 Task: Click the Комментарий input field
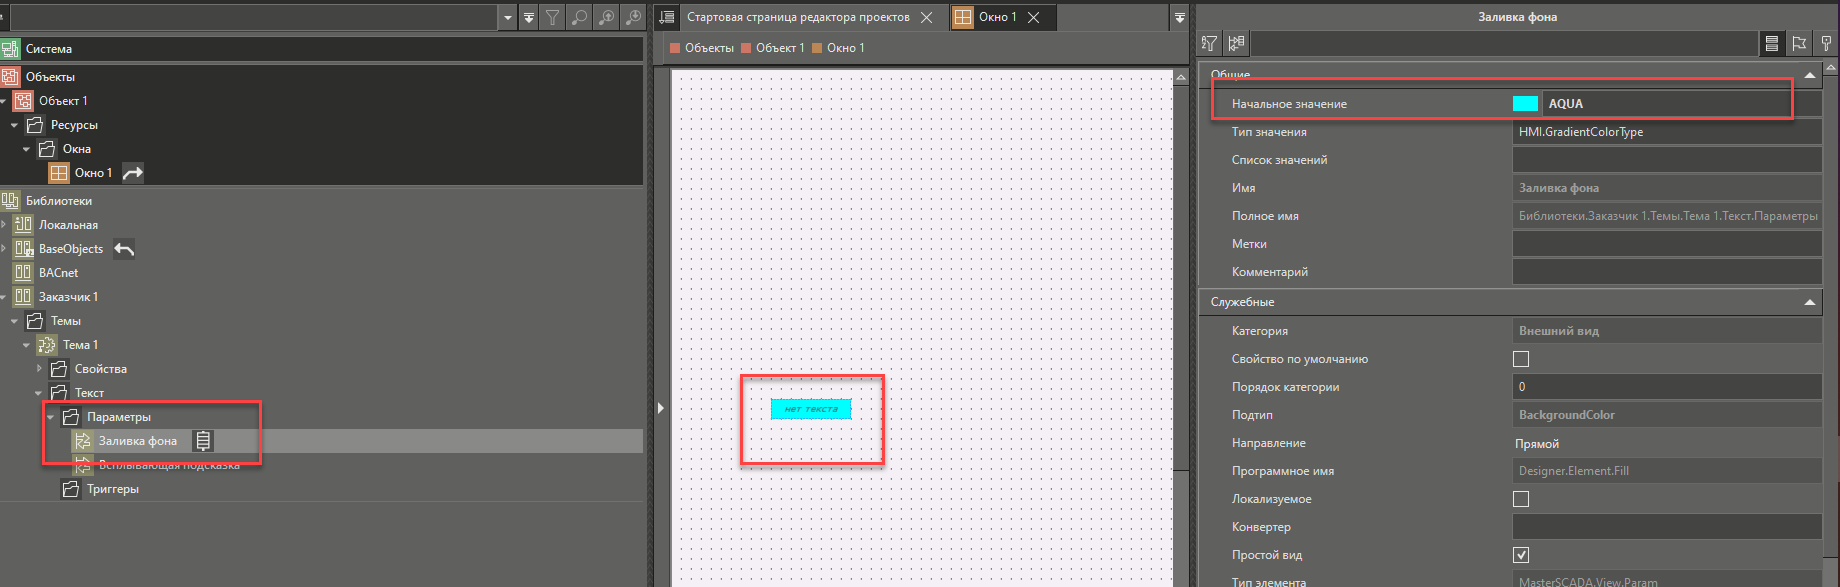[1666, 272]
